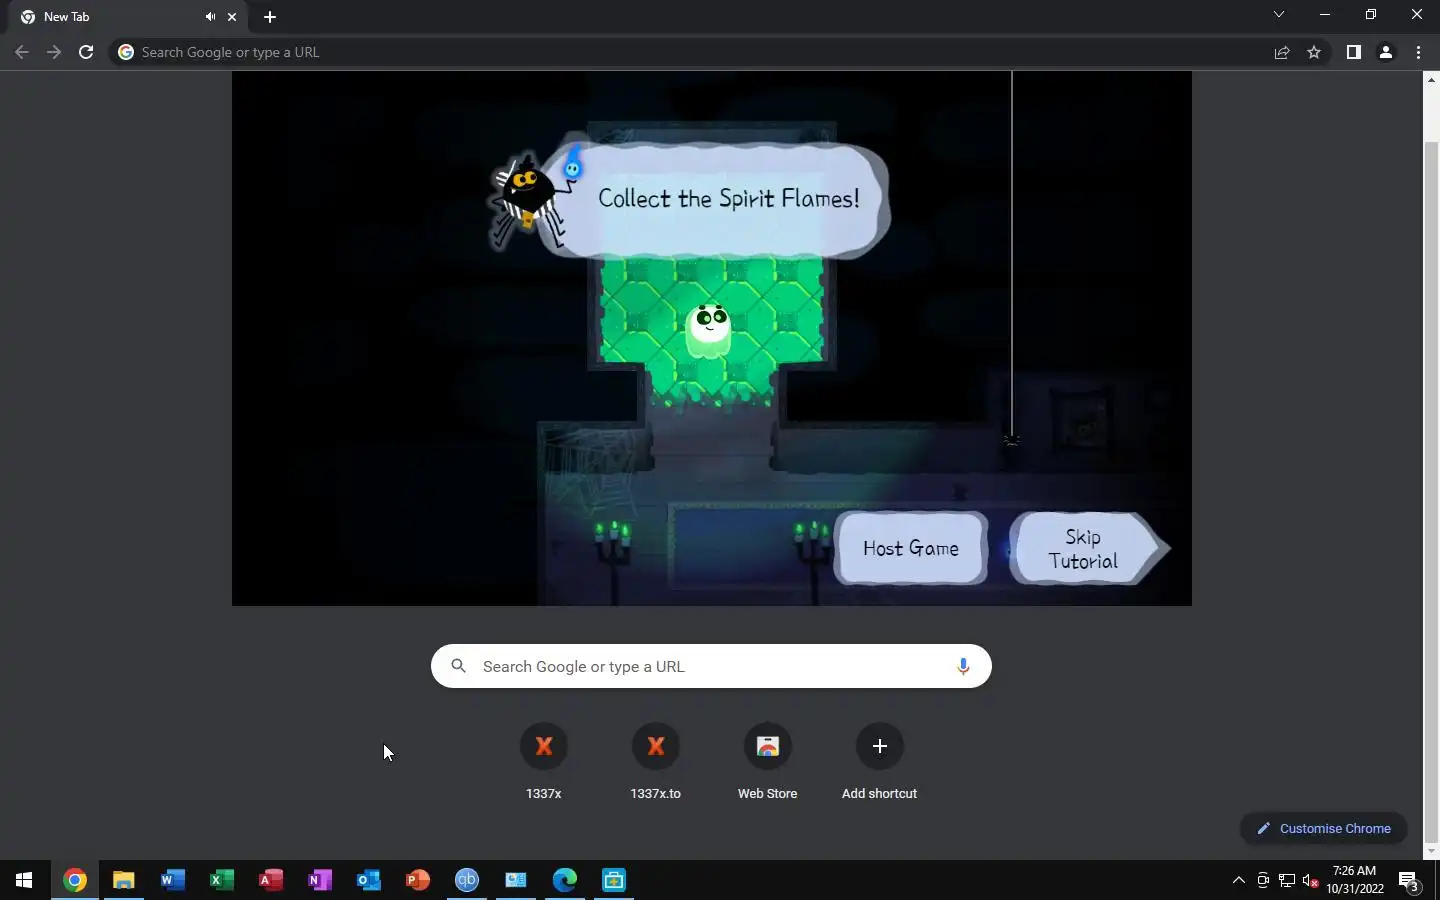
Task: Go forward with the forward arrow
Action: (x=54, y=52)
